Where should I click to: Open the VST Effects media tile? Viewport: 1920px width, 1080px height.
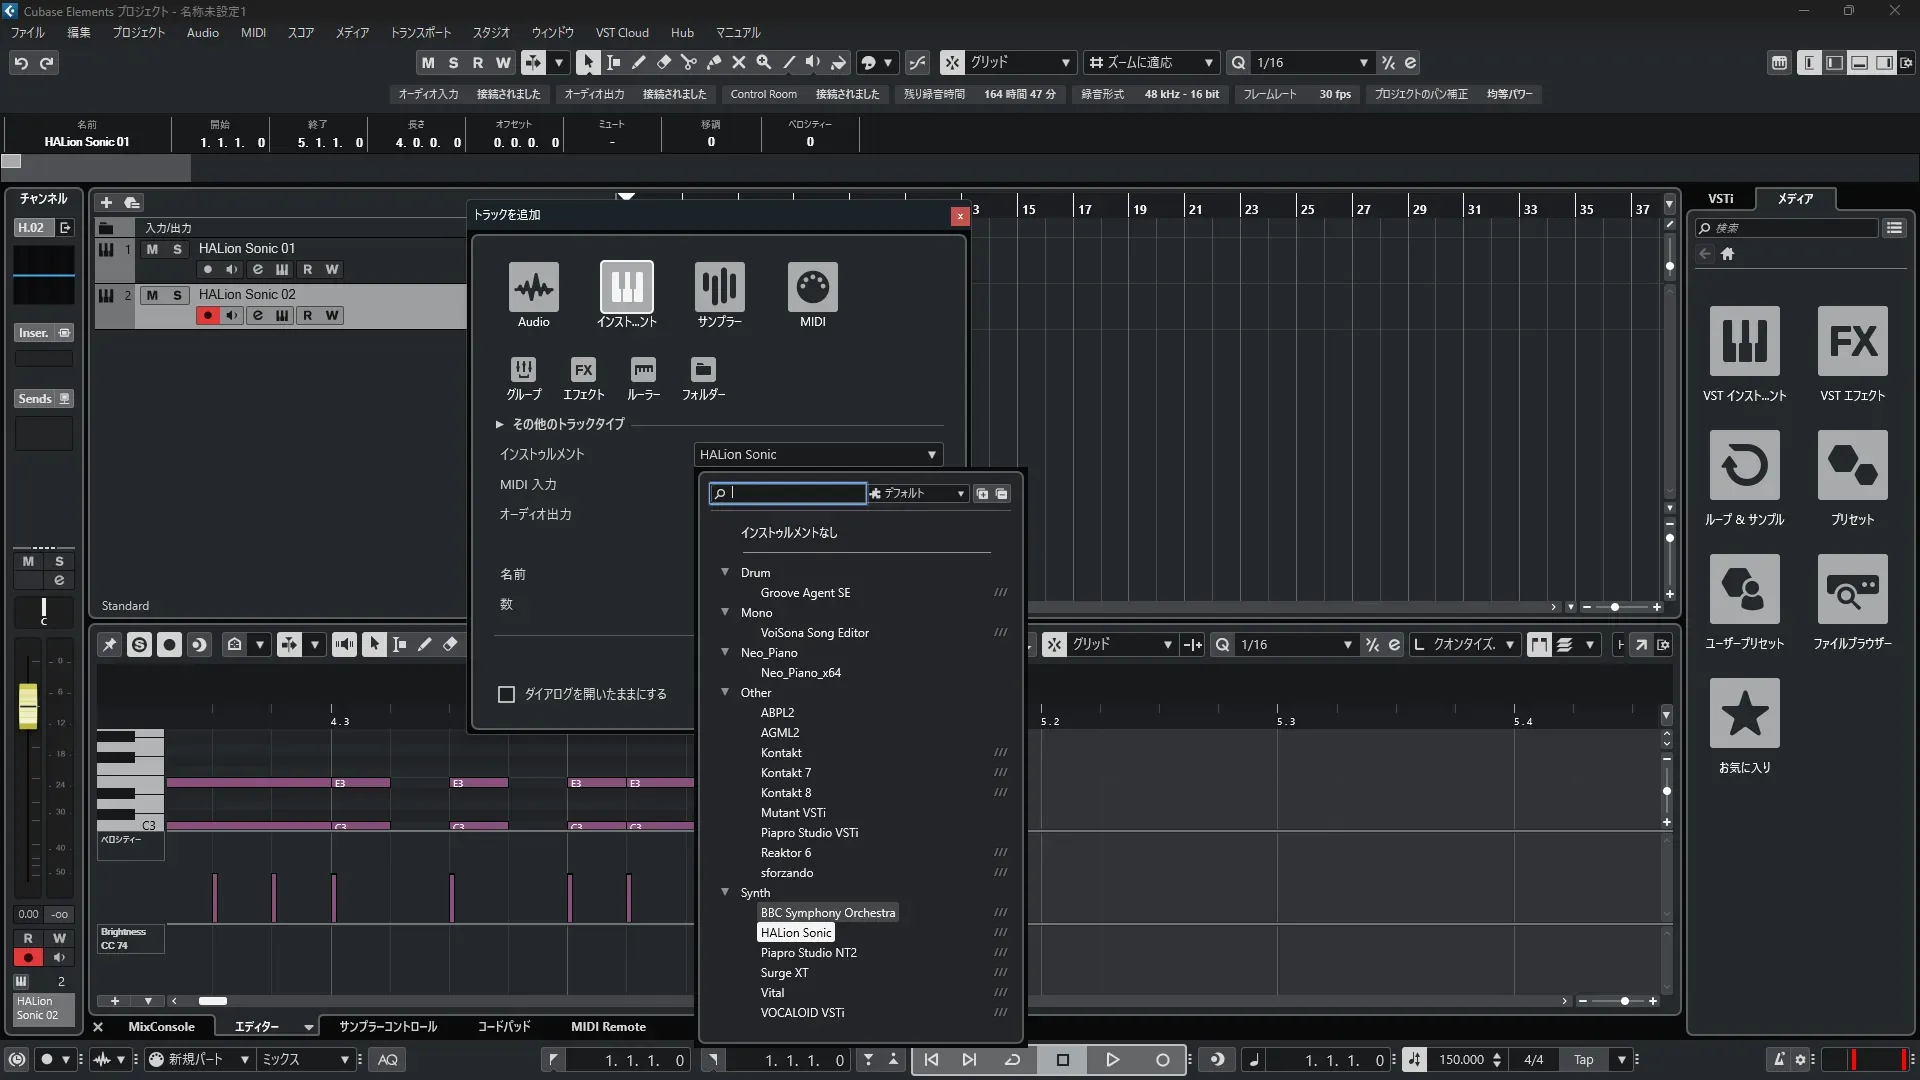point(1852,342)
